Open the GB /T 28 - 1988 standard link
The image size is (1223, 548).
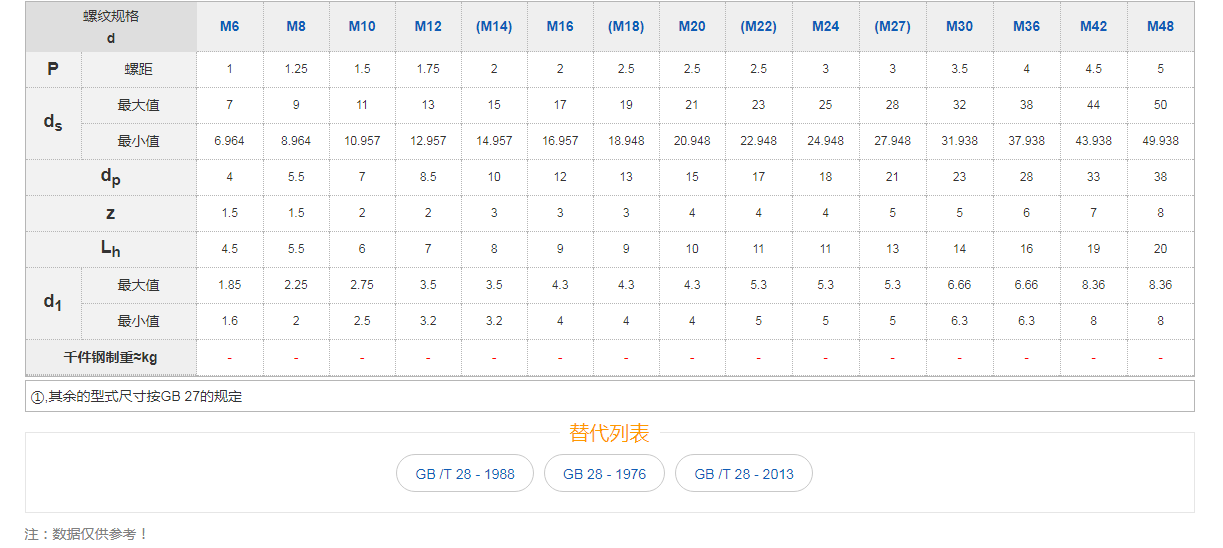click(465, 474)
